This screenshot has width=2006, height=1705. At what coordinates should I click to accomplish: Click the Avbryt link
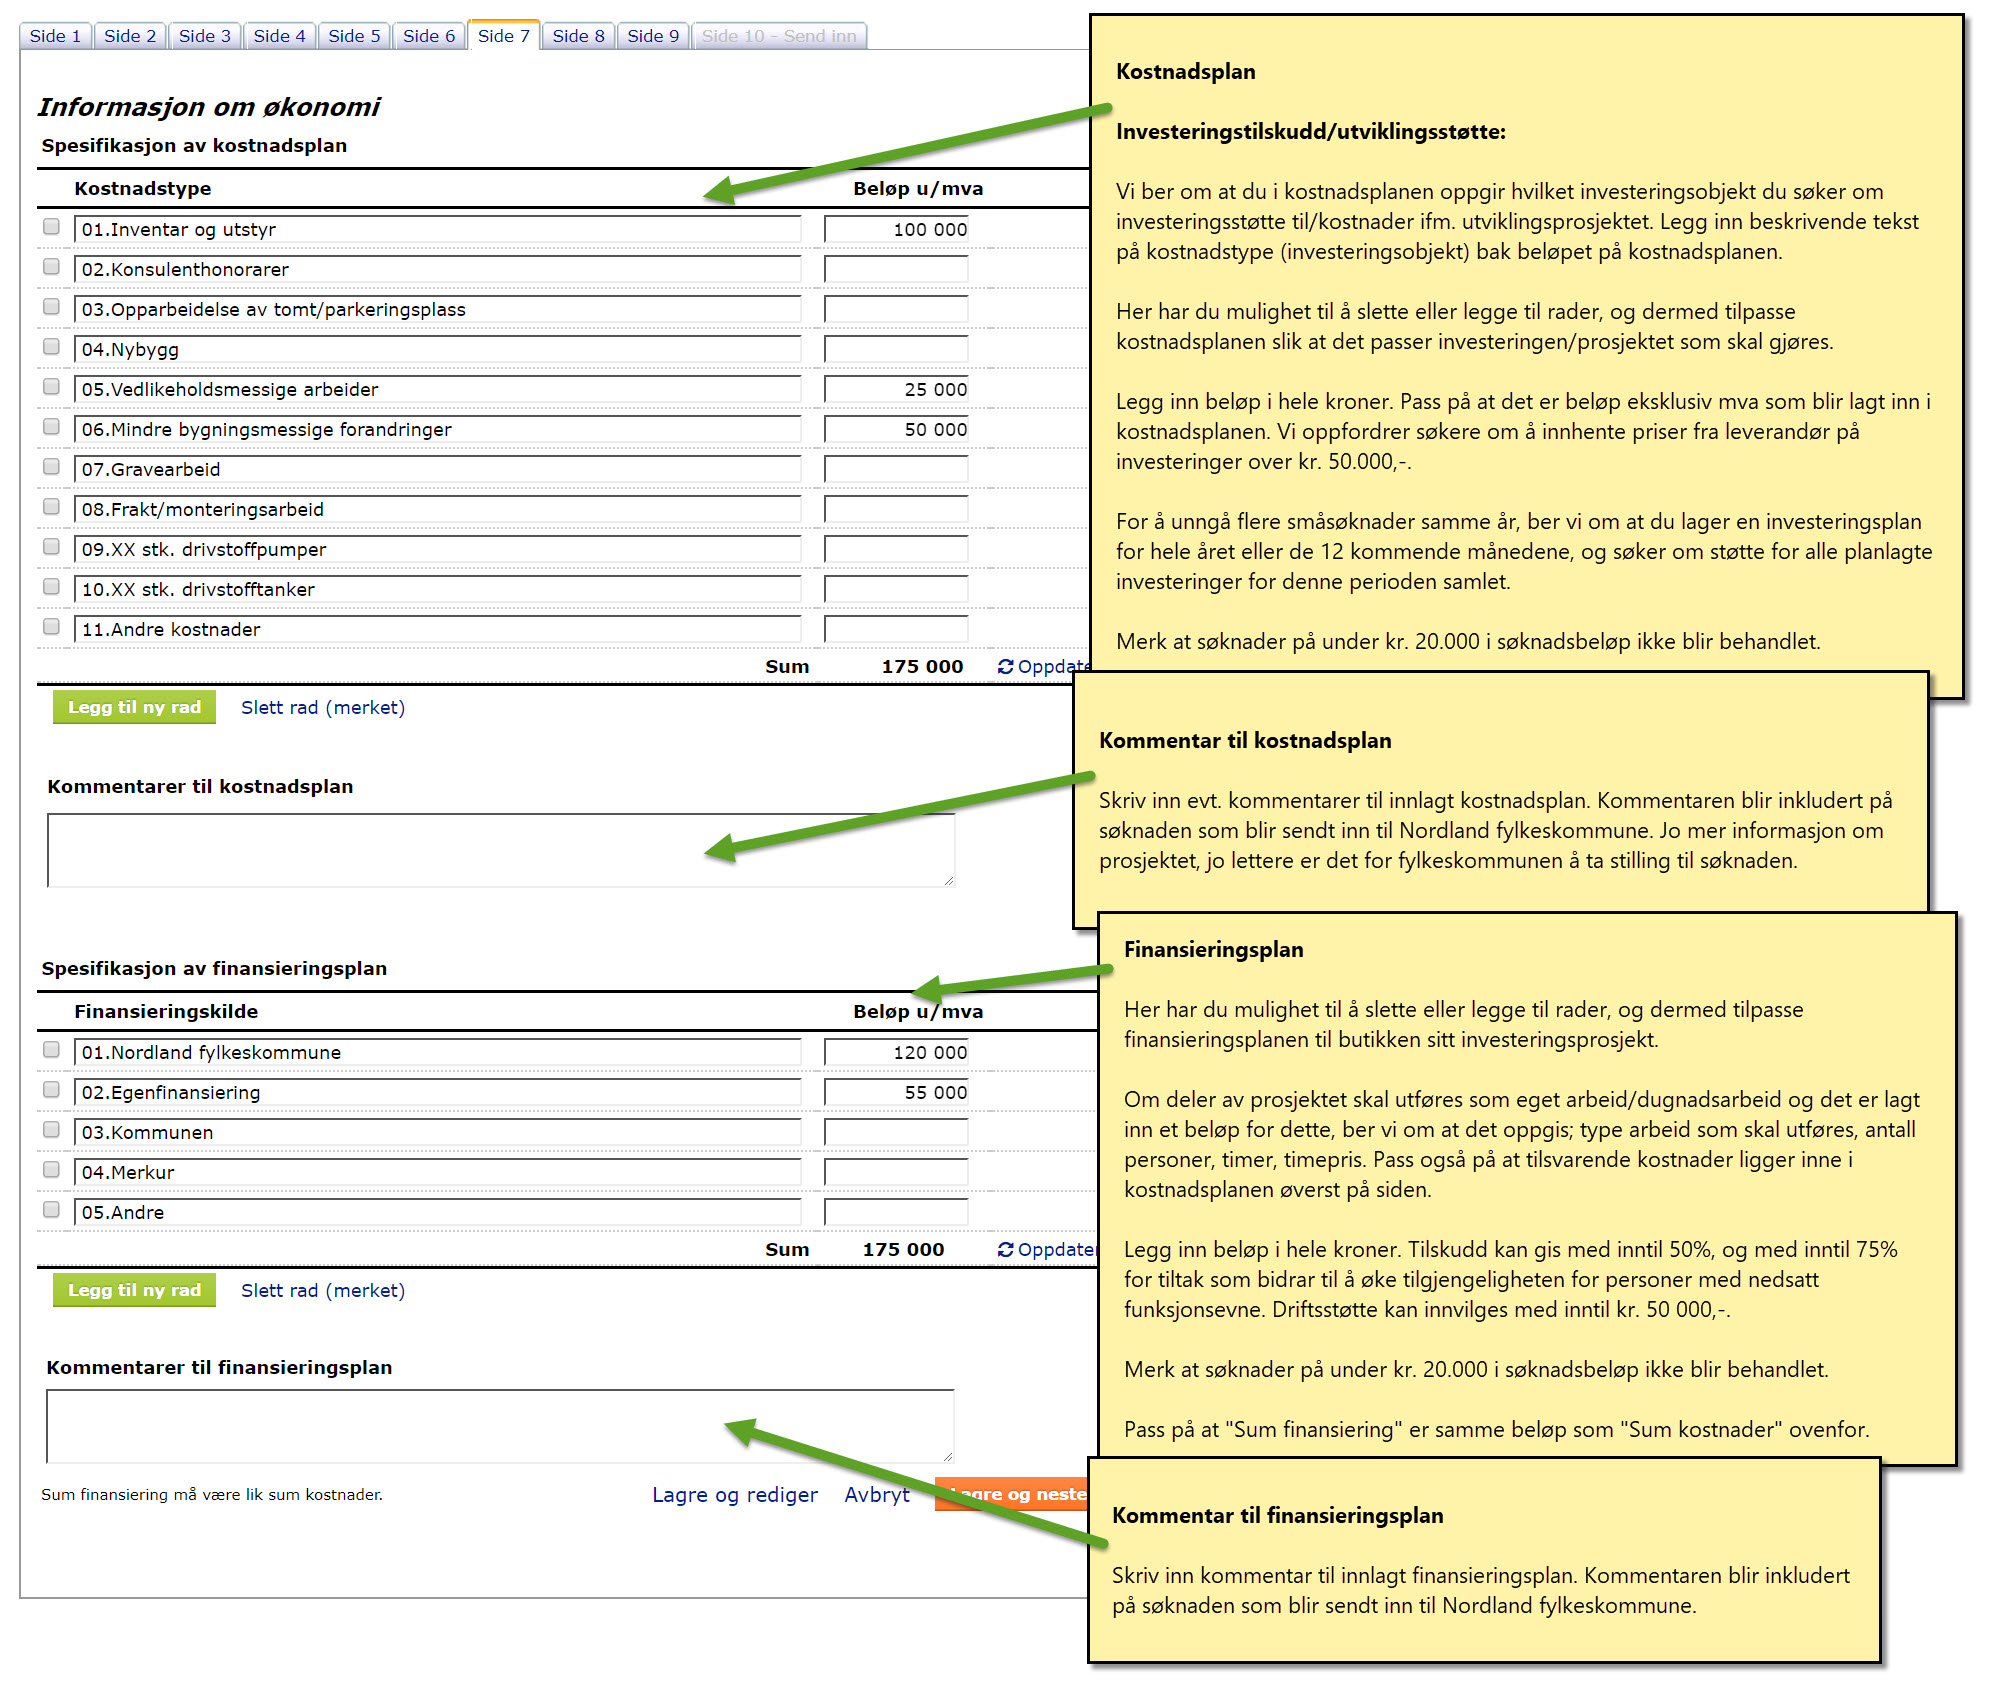click(876, 1495)
